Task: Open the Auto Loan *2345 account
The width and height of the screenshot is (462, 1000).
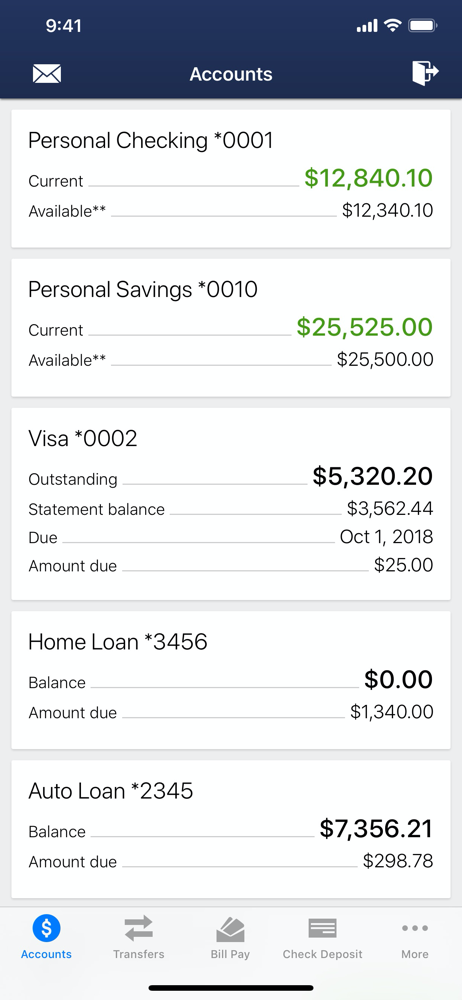Action: pyautogui.click(x=231, y=829)
